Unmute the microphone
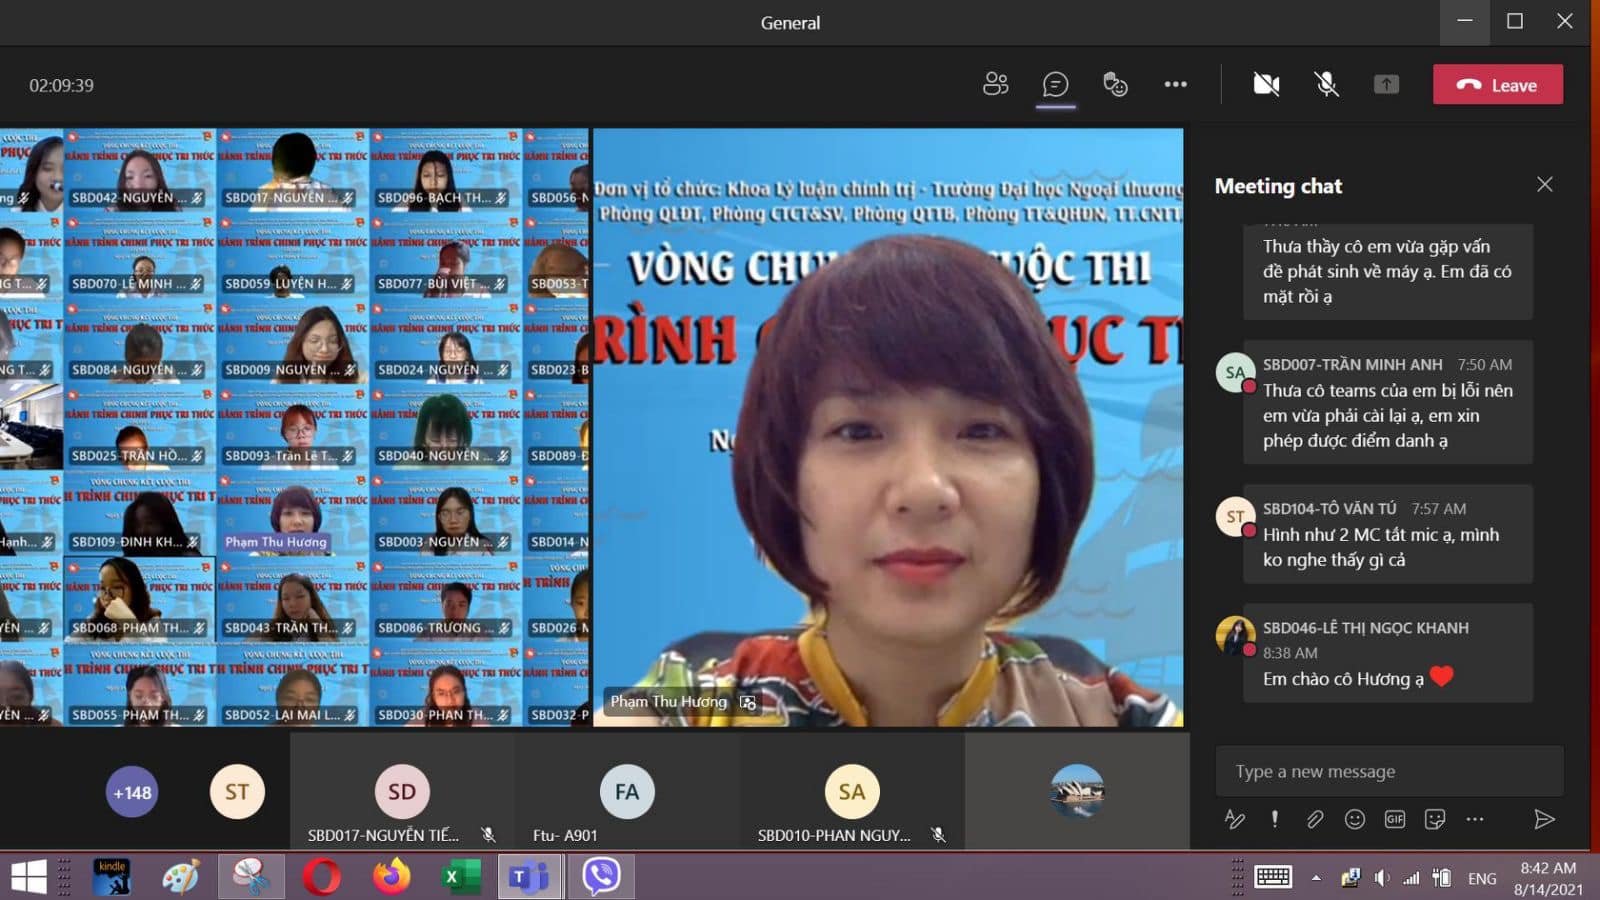The height and width of the screenshot is (900, 1600). [x=1326, y=85]
